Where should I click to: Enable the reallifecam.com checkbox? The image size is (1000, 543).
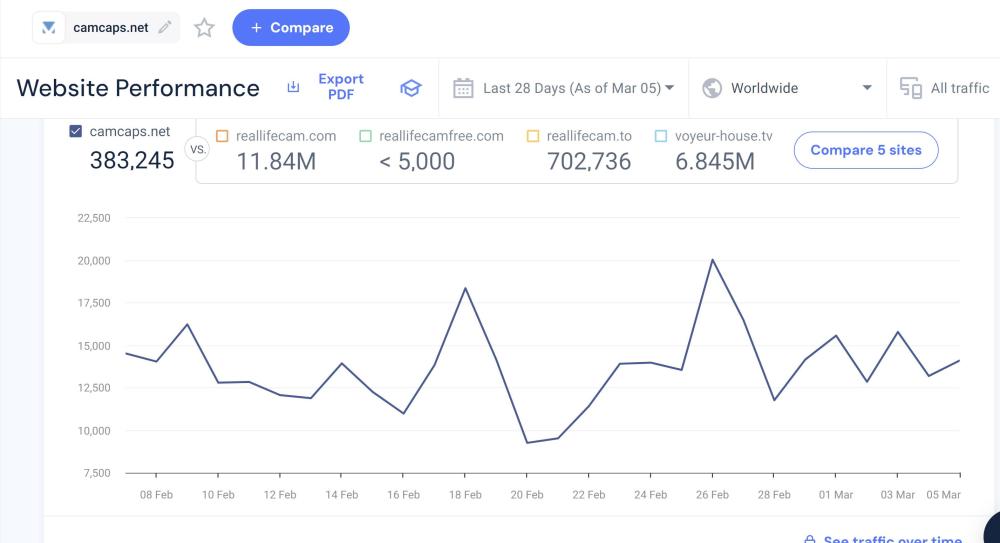222,136
